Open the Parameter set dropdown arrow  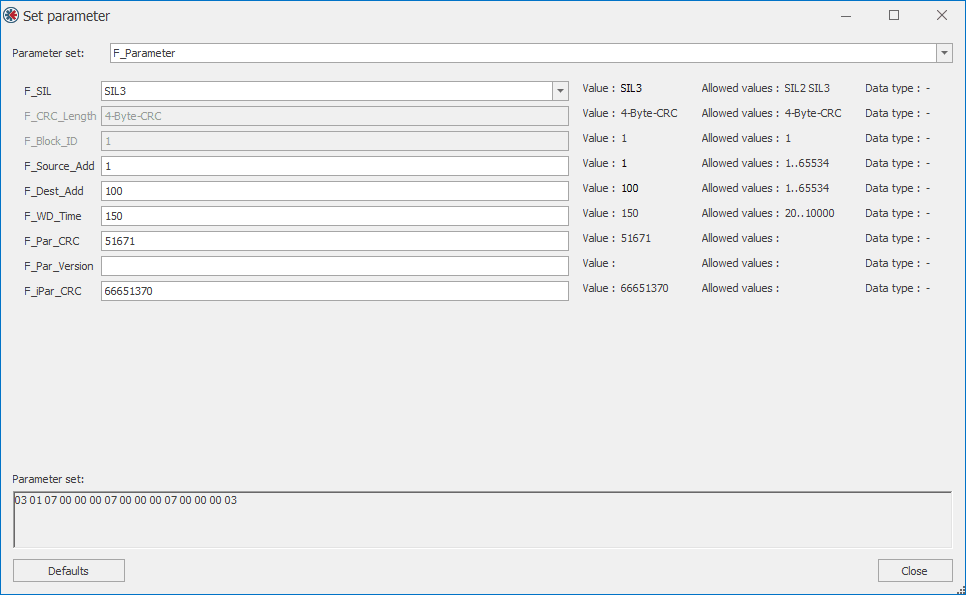point(944,53)
